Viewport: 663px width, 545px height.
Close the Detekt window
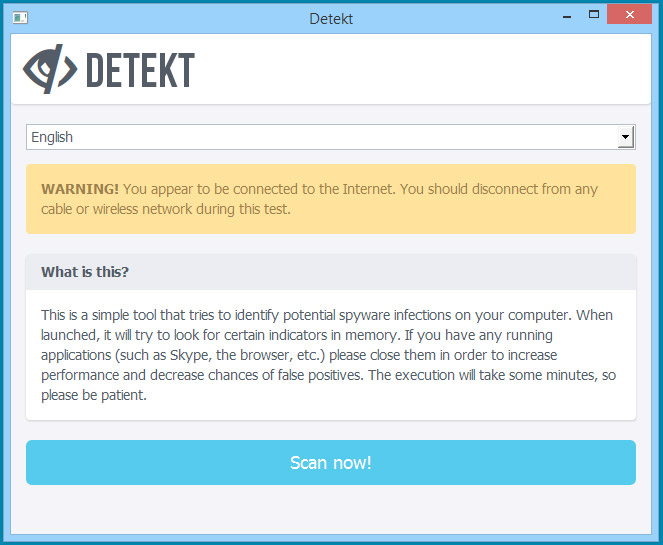(632, 15)
